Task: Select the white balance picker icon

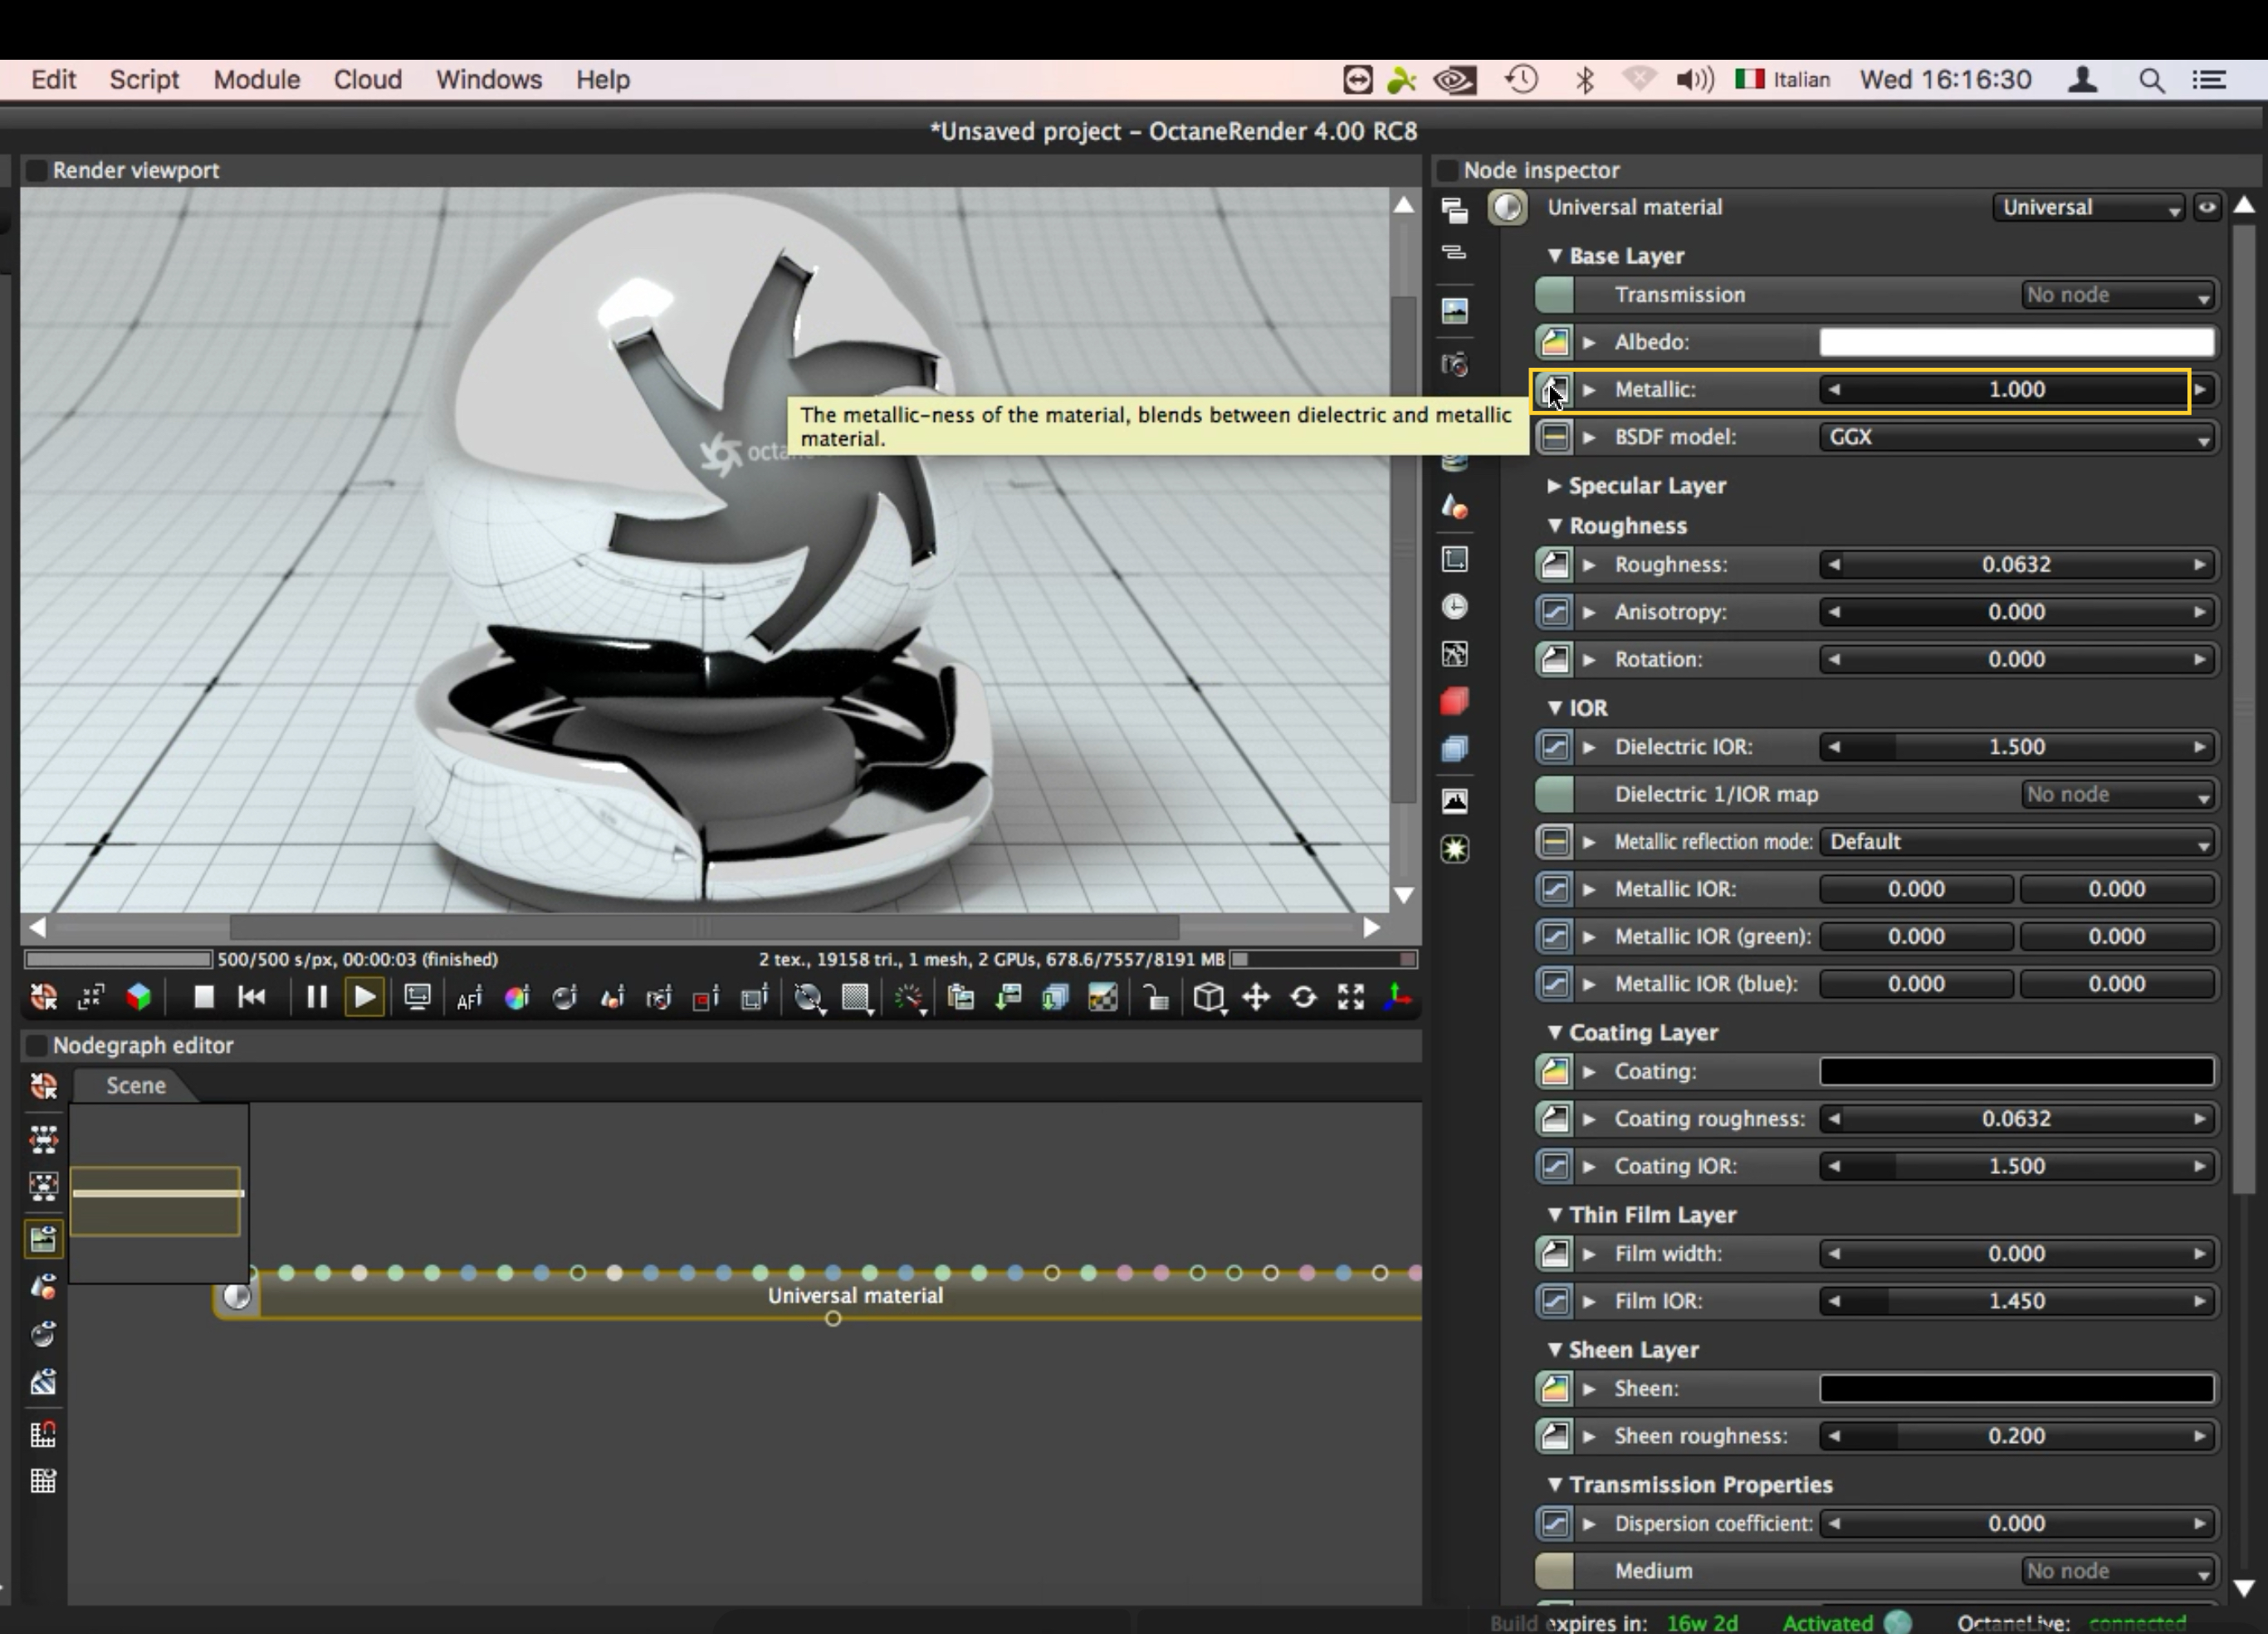Action: (x=517, y=997)
